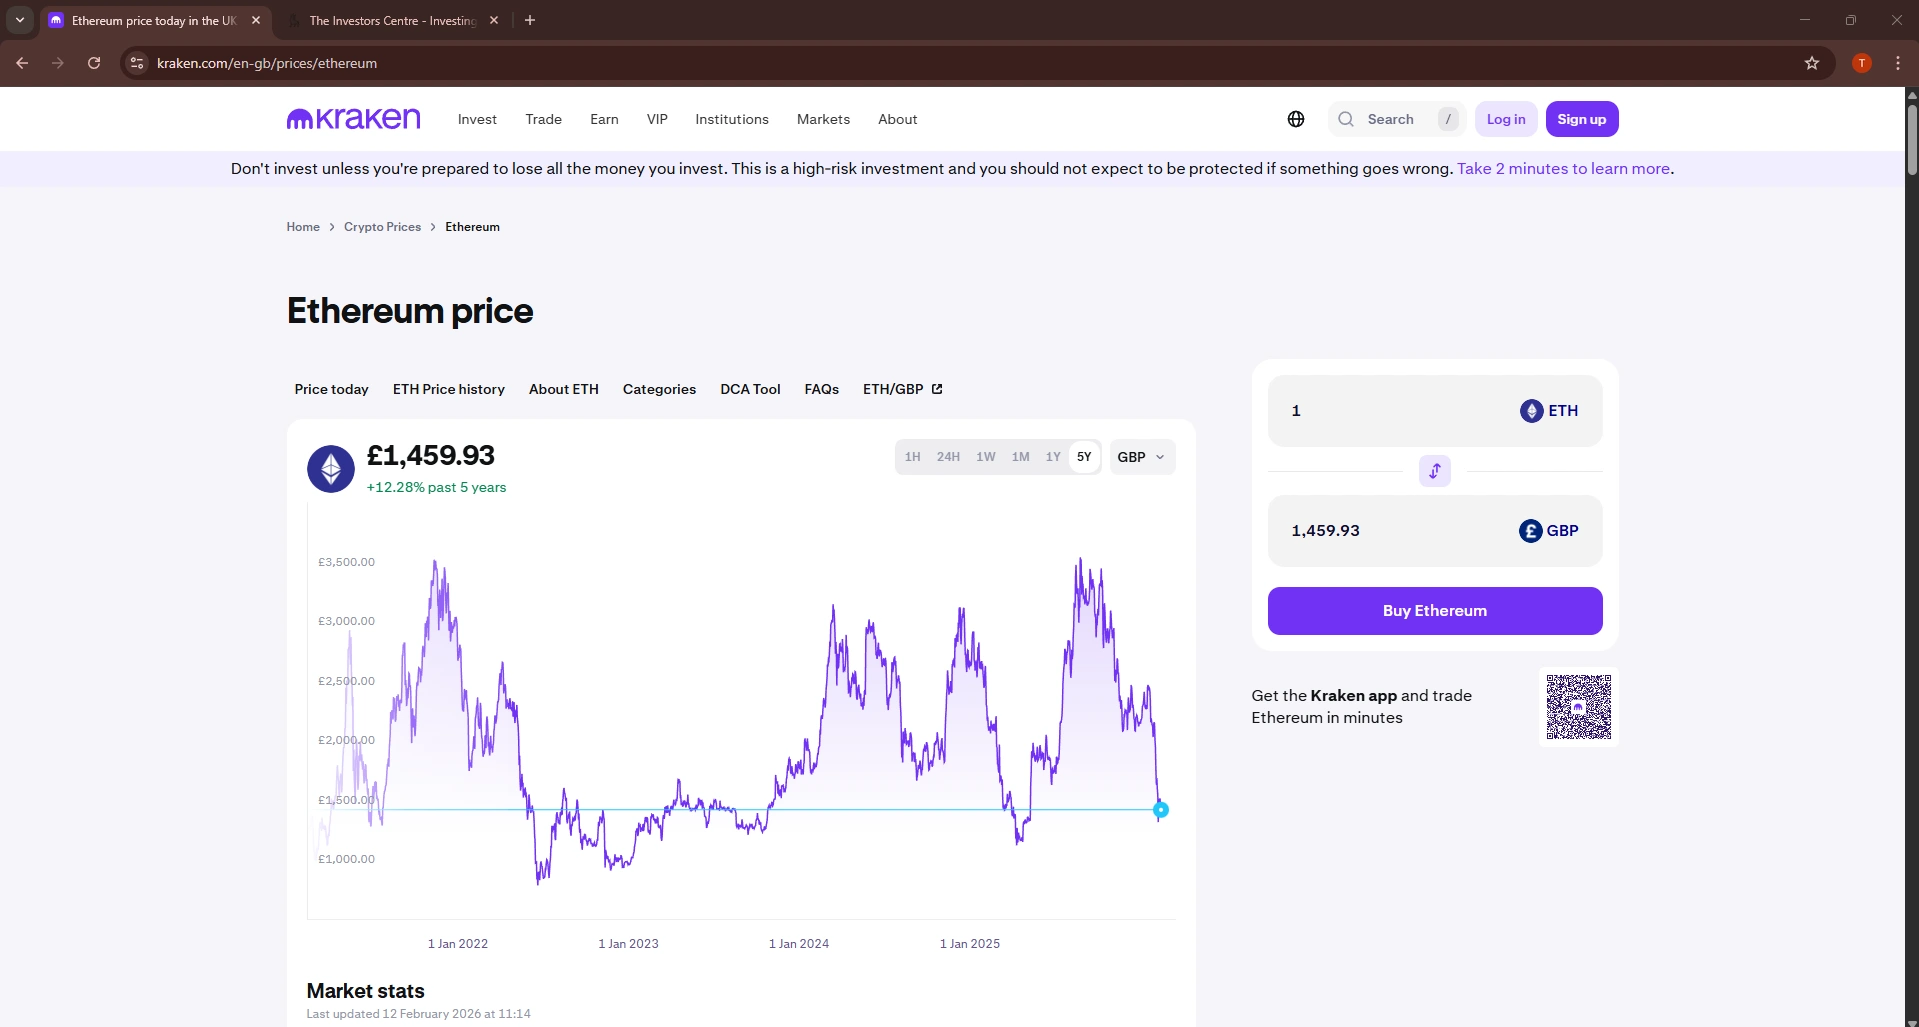Viewport: 1919px width, 1027px height.
Task: Select the 1W chart range
Action: 986,457
